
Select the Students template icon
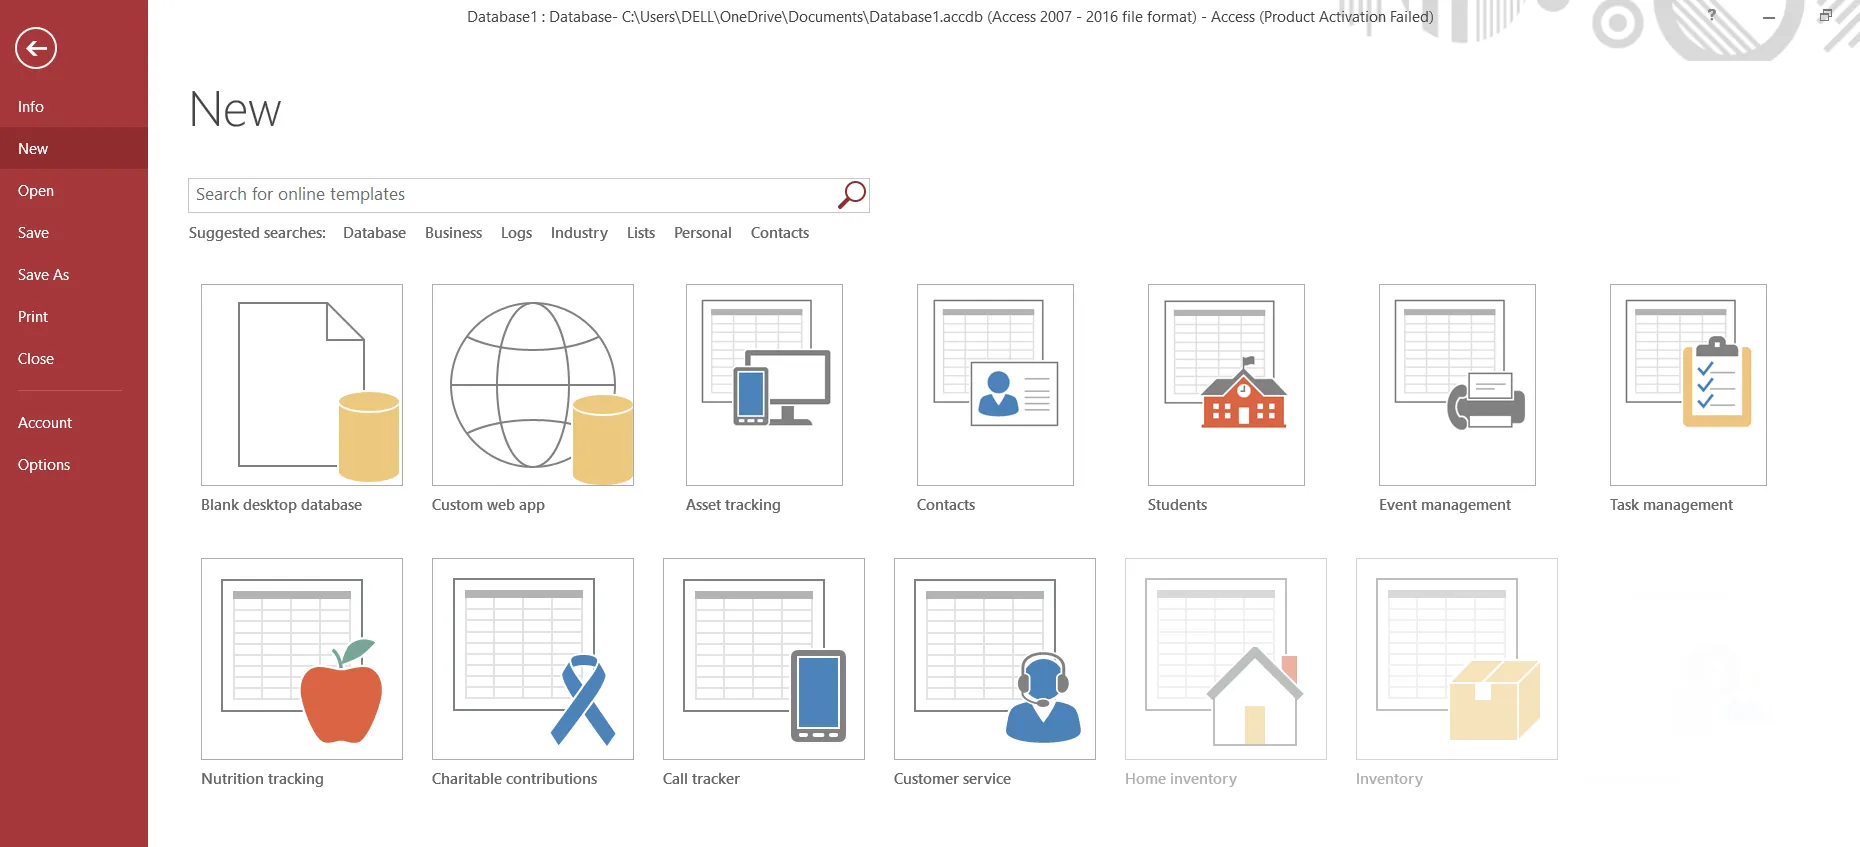1226,385
